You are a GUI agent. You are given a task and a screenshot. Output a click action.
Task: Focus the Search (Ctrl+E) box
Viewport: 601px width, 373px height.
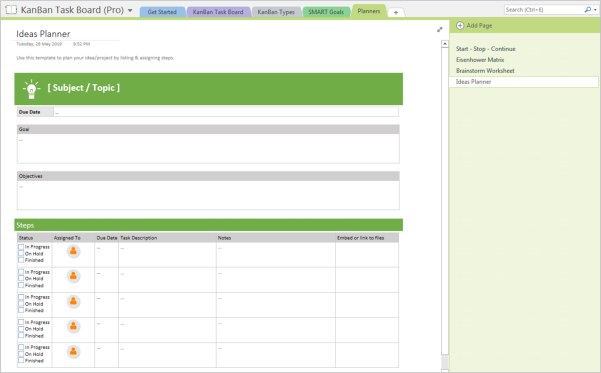(544, 10)
